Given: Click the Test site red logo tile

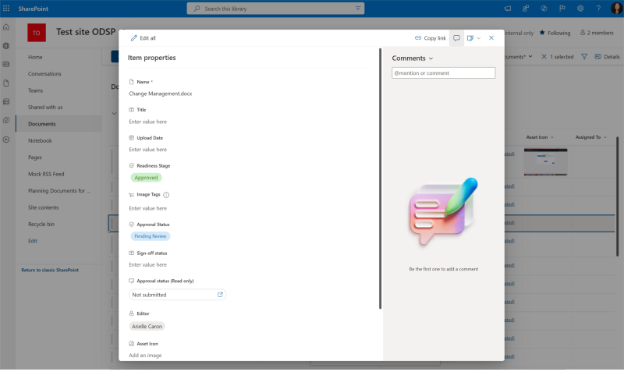Looking at the screenshot, I should pos(37,33).
